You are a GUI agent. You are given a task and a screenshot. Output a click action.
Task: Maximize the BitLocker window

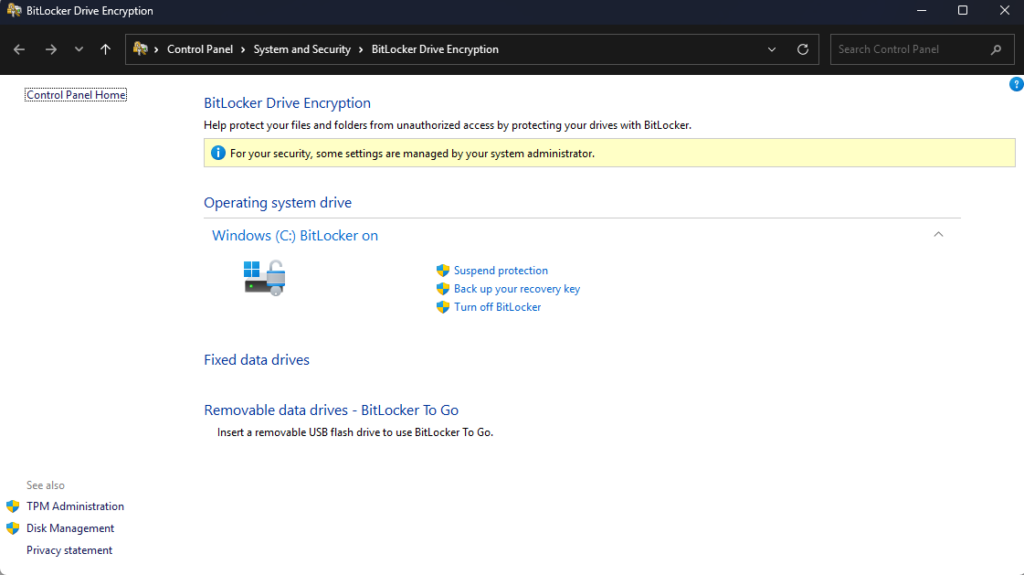pyautogui.click(x=963, y=10)
